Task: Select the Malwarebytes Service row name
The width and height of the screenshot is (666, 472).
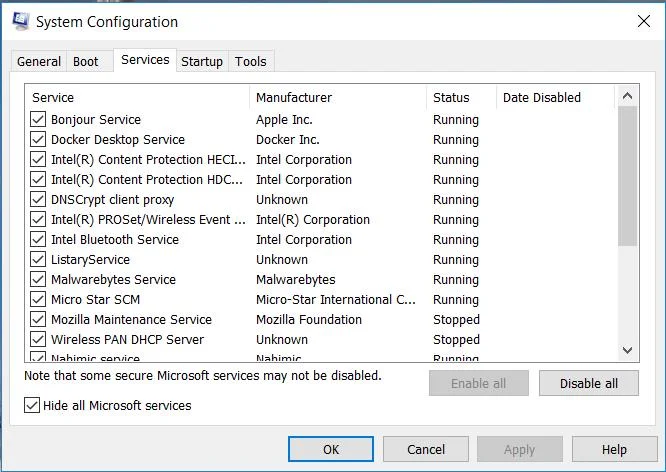Action: tap(113, 280)
